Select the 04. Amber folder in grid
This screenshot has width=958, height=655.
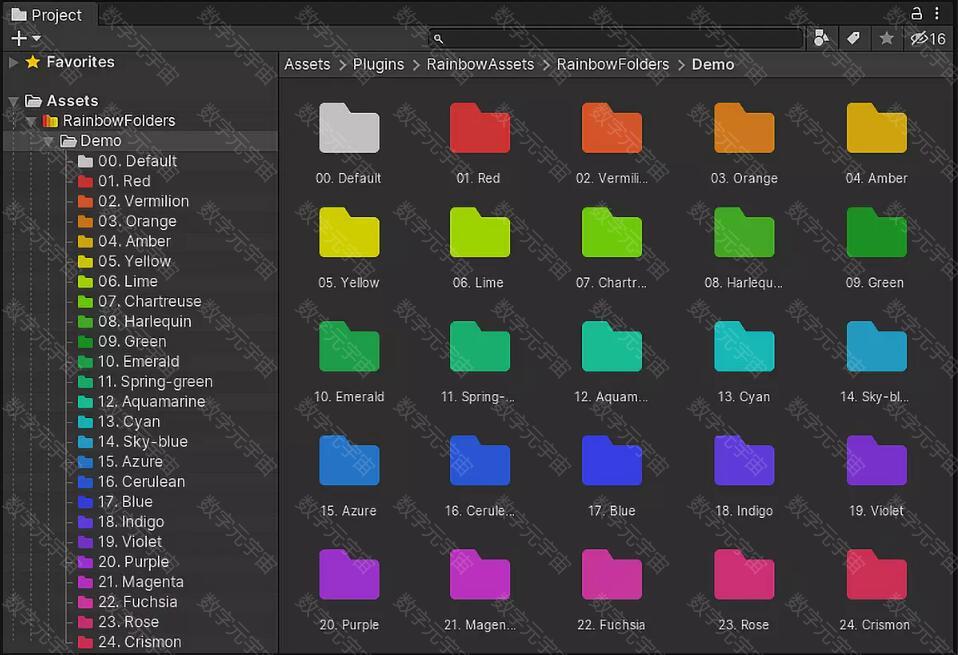876,129
